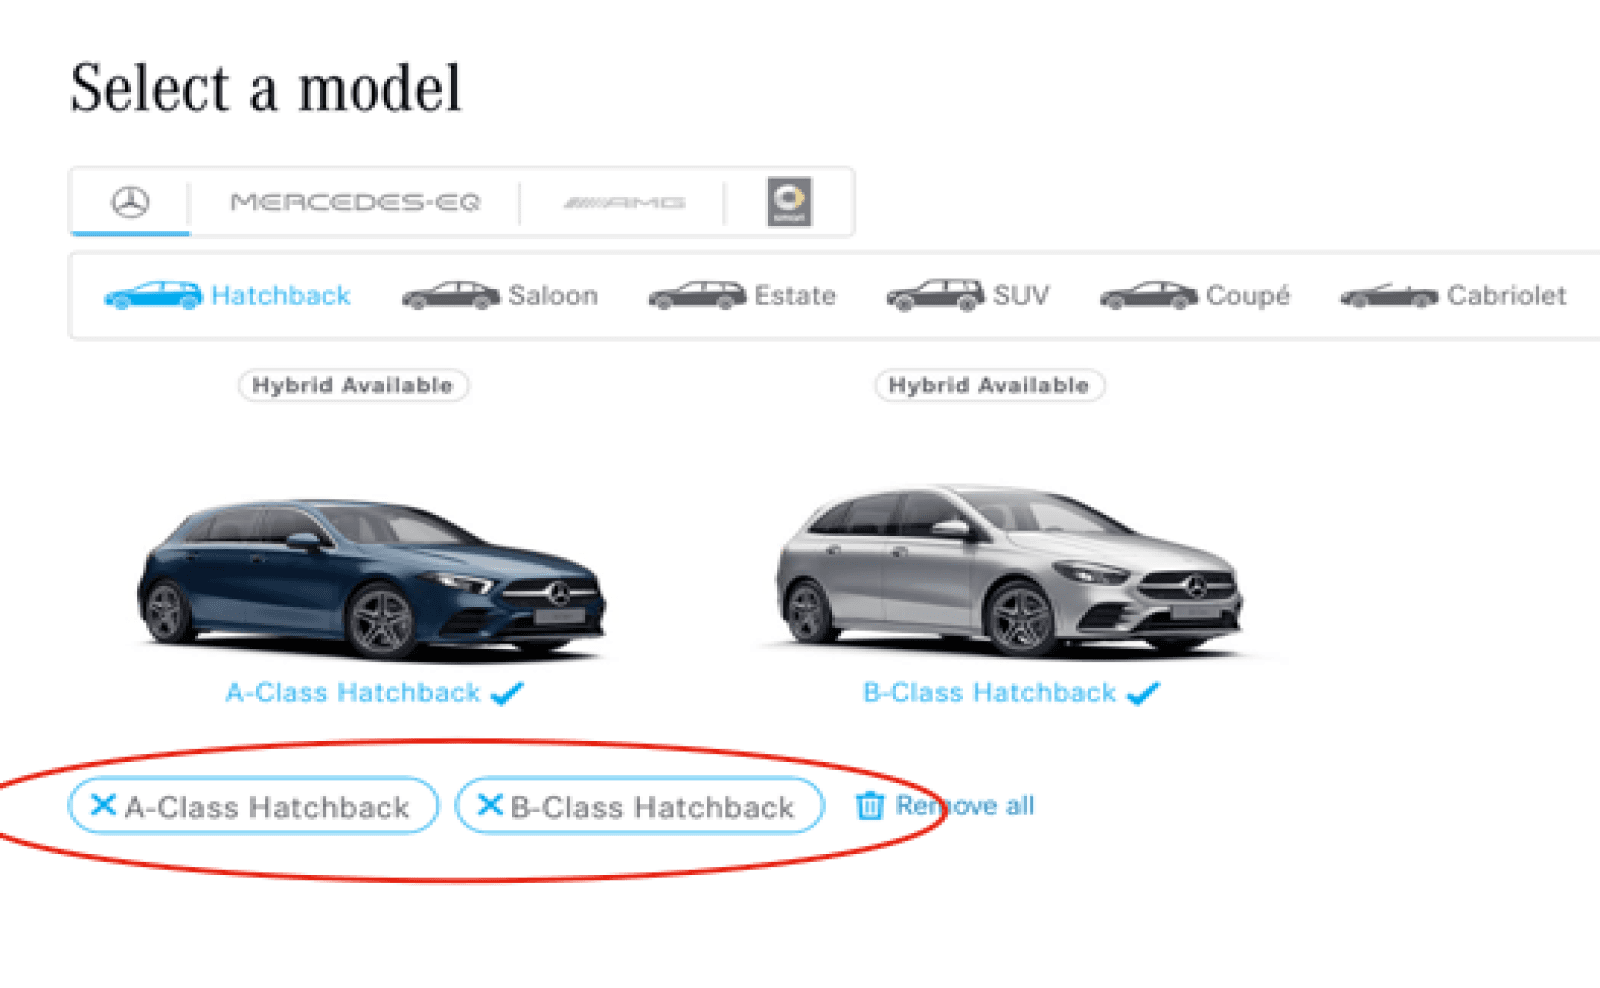Remove A-Class Hatchback chip via X
1600x988 pixels.
pos(103,805)
